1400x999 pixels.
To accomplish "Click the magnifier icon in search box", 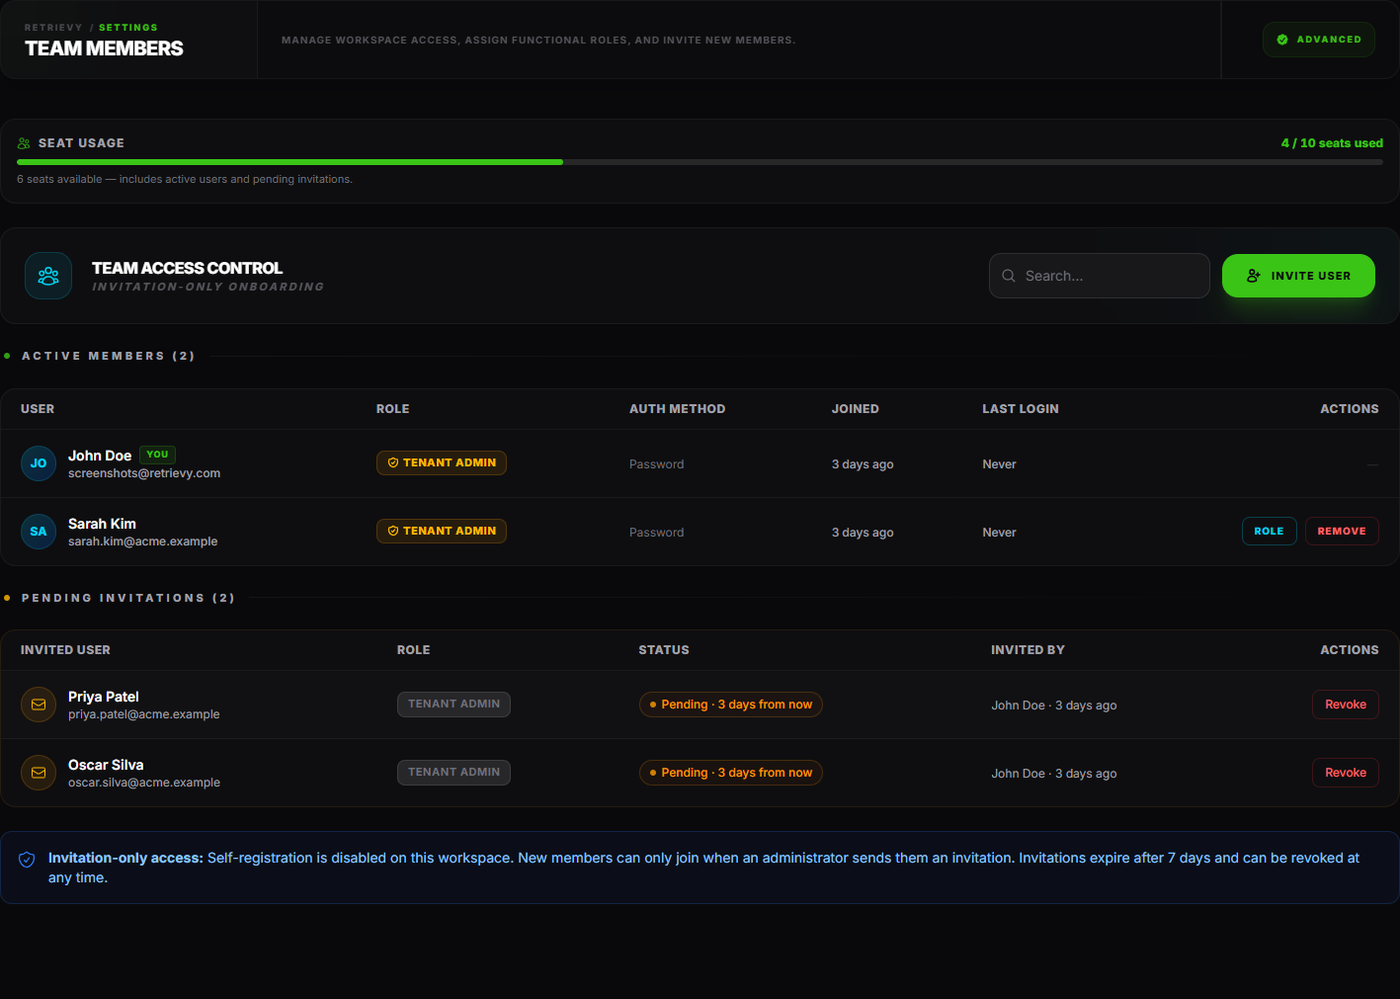I will pyautogui.click(x=1008, y=276).
